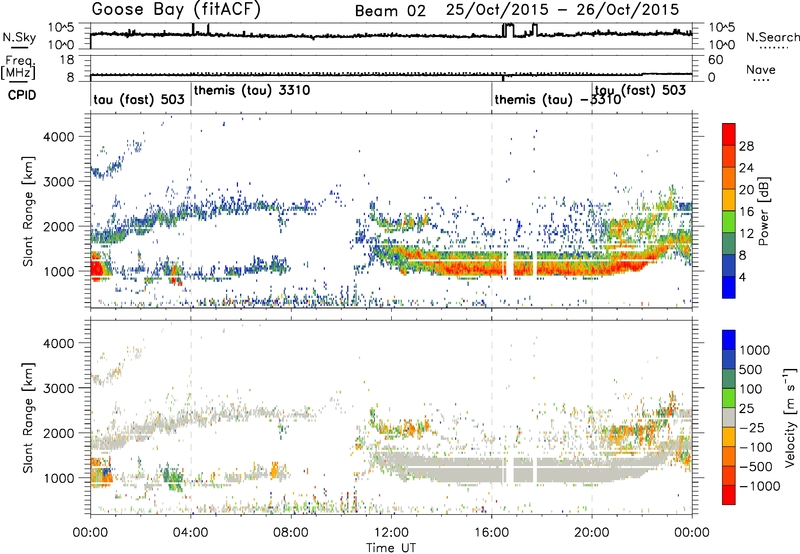800x554 pixels.
Task: Pick the blue top segment of Velocity colorbar
Action: click(729, 340)
